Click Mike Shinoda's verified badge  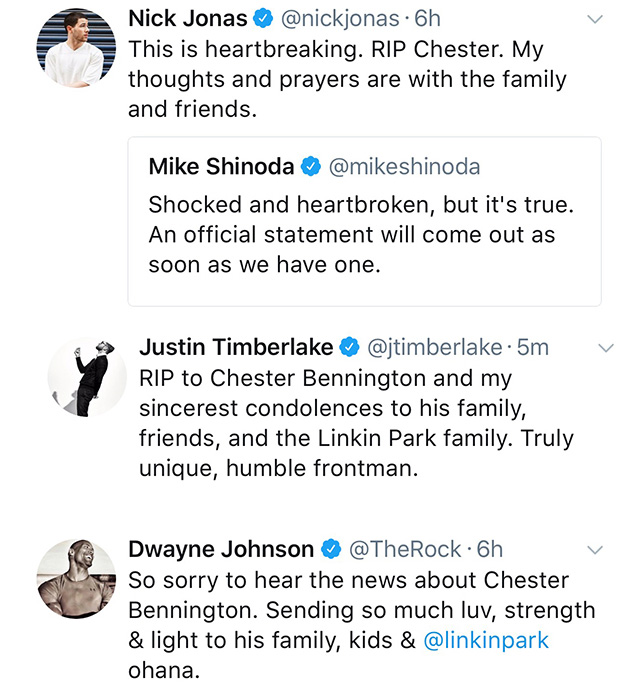pyautogui.click(x=311, y=167)
